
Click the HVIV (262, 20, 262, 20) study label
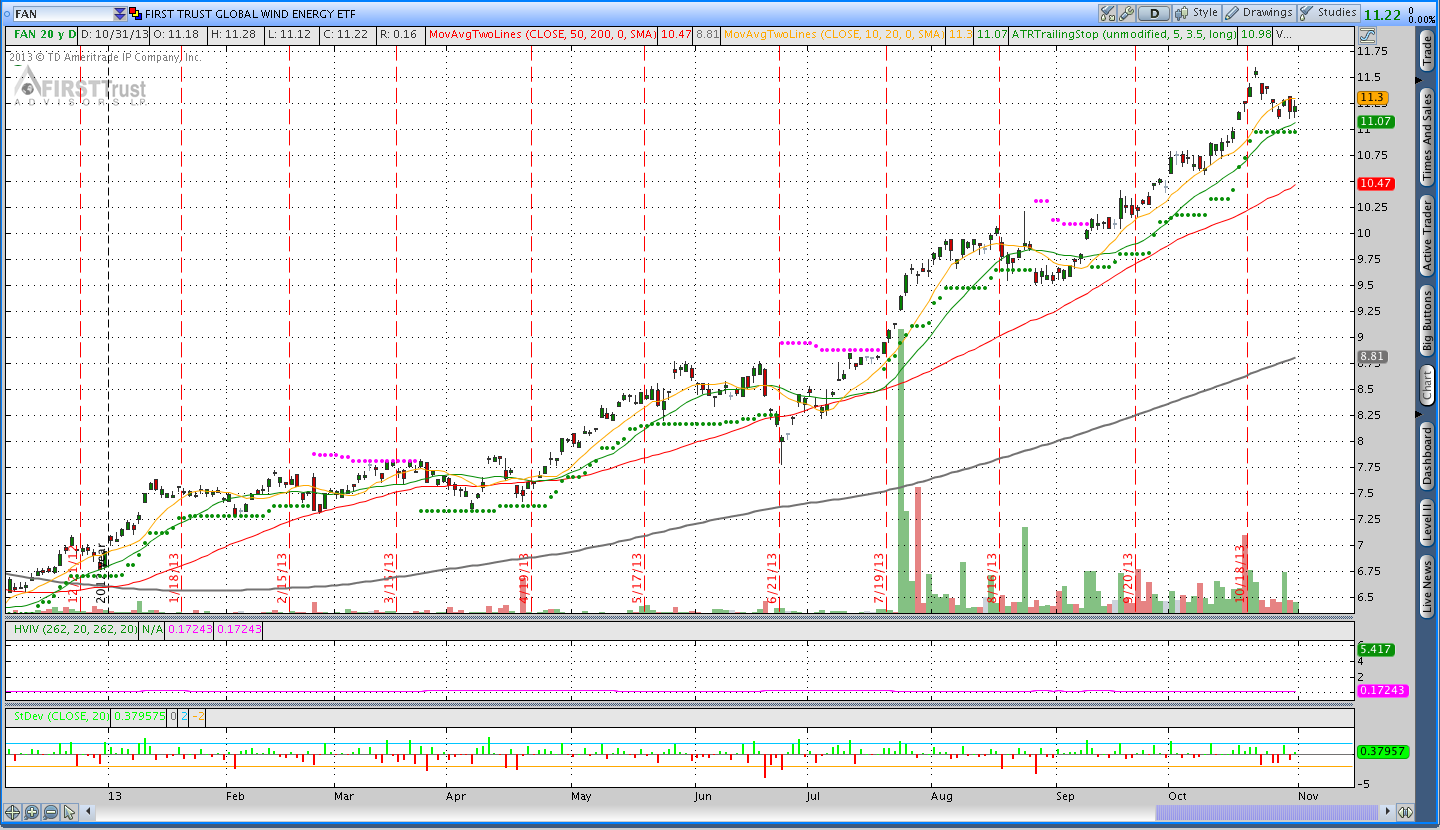click(x=74, y=630)
